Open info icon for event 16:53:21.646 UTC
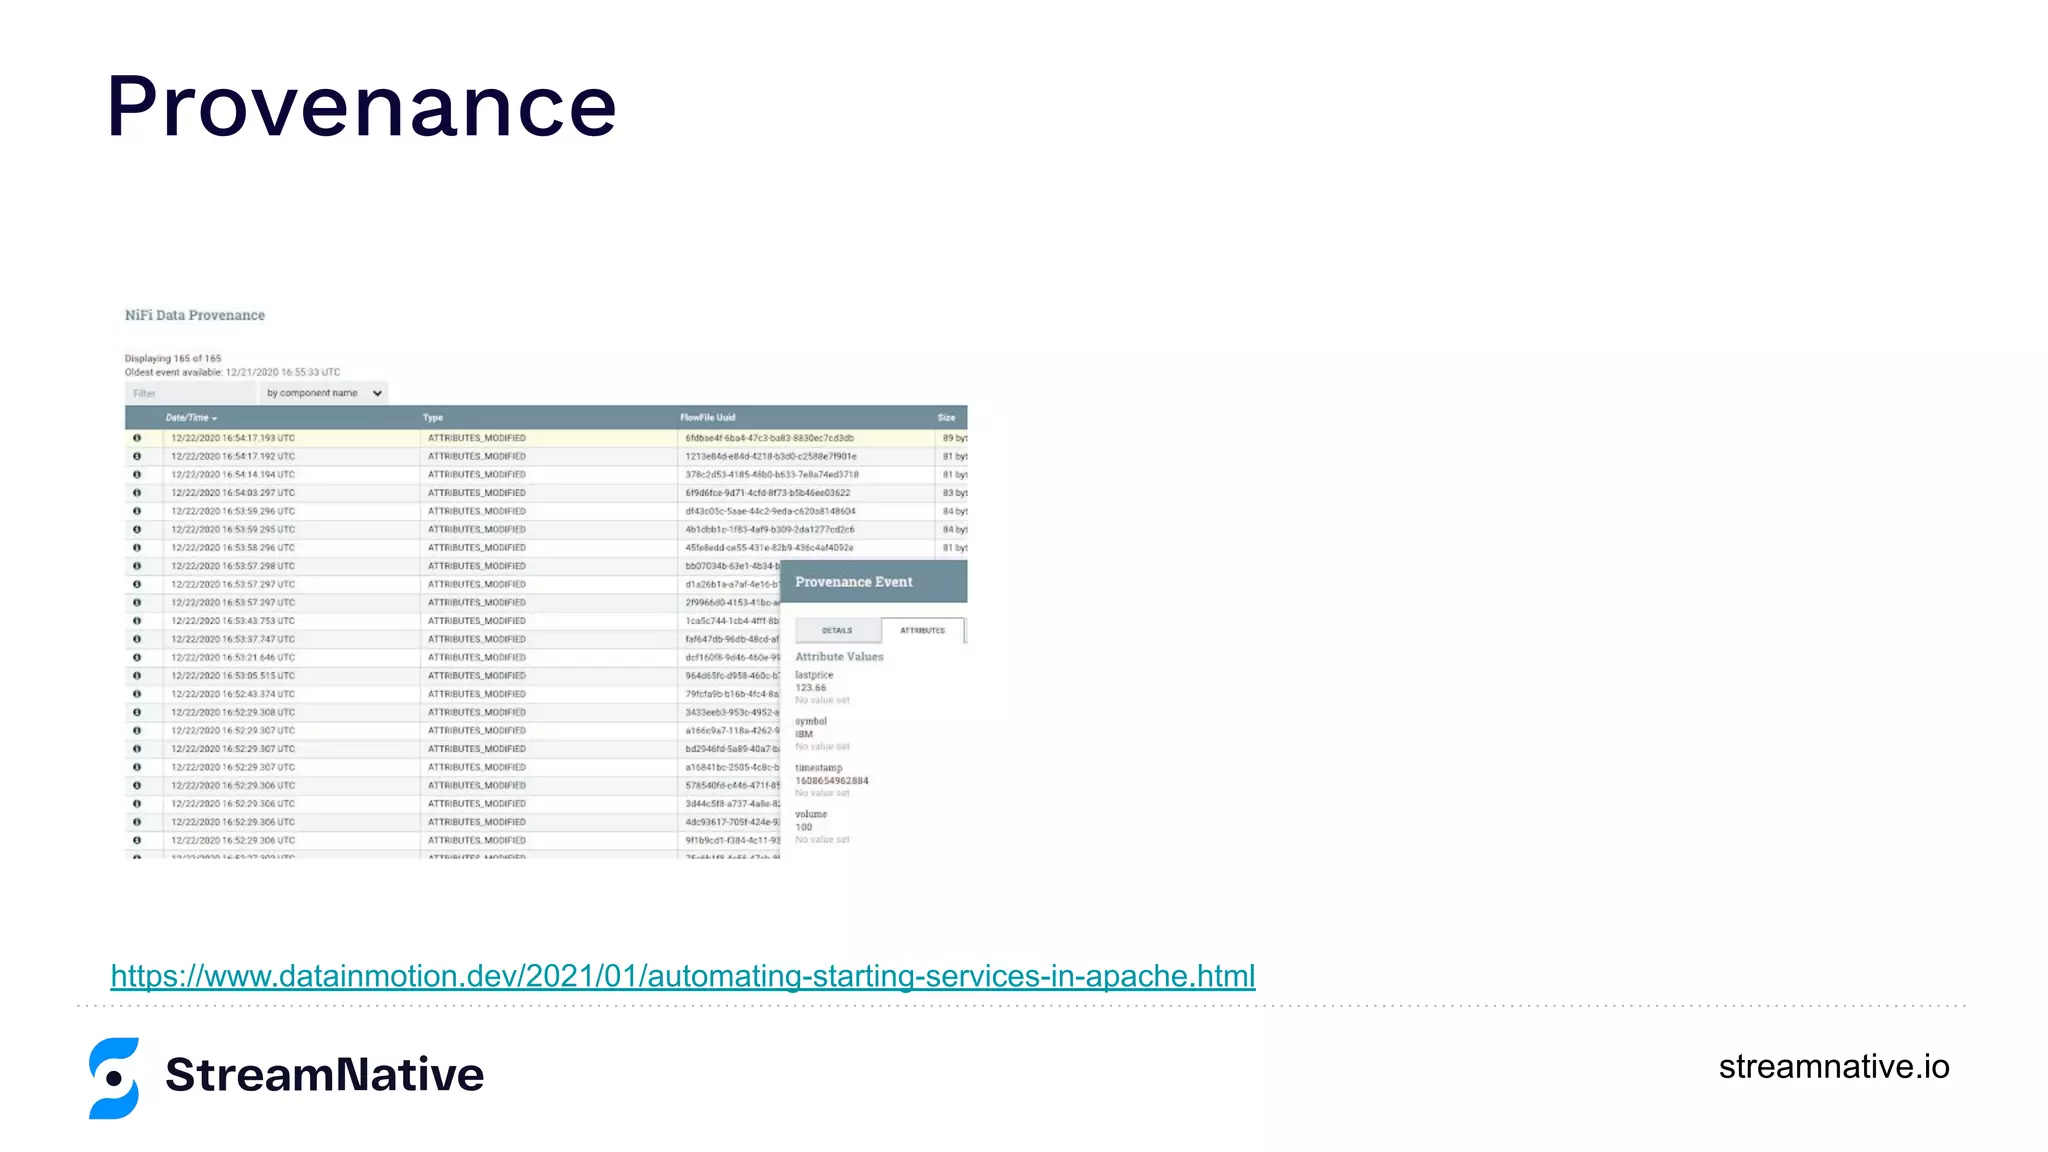The width and height of the screenshot is (2048, 1152). [x=137, y=657]
